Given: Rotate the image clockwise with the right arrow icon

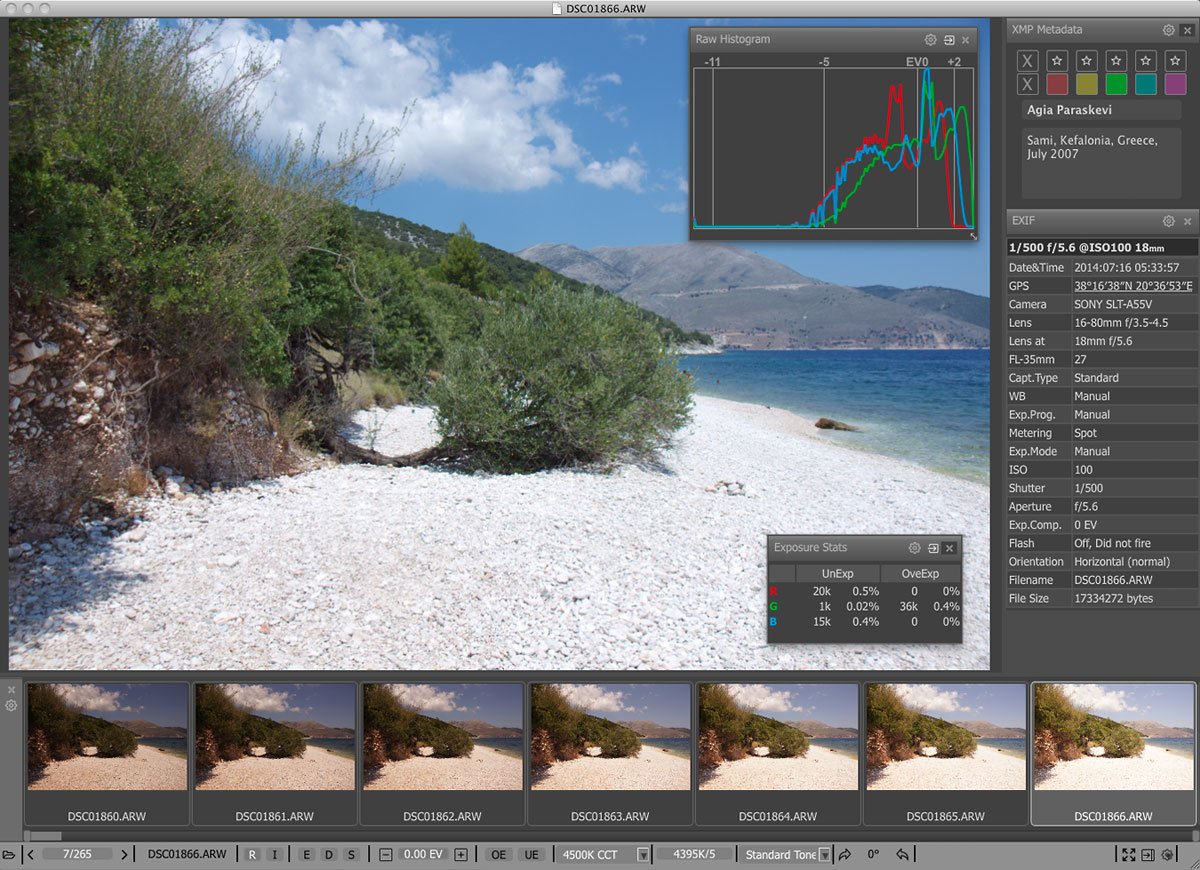Looking at the screenshot, I should tap(845, 855).
